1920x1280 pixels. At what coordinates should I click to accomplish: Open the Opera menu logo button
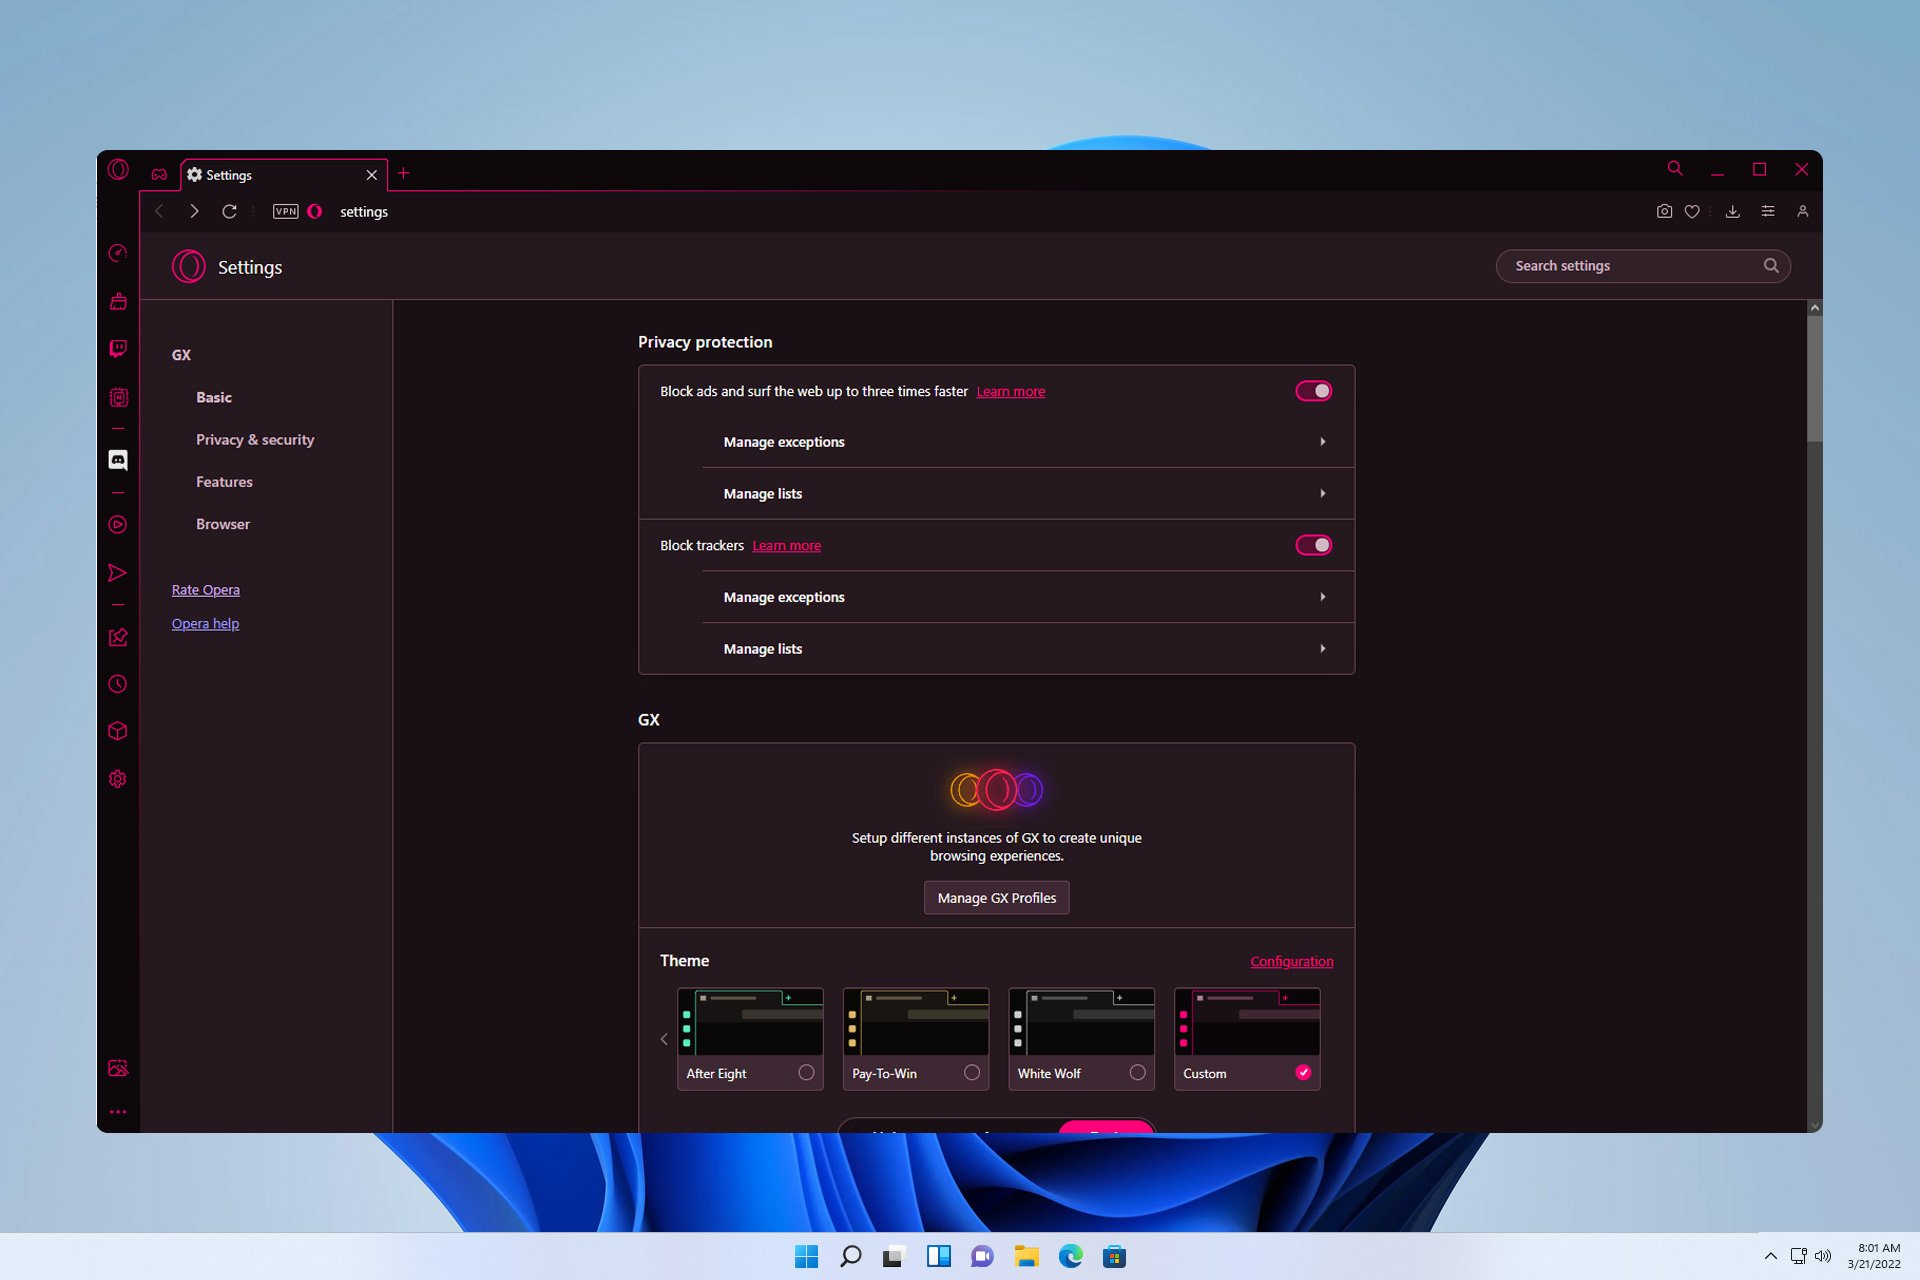(x=118, y=170)
